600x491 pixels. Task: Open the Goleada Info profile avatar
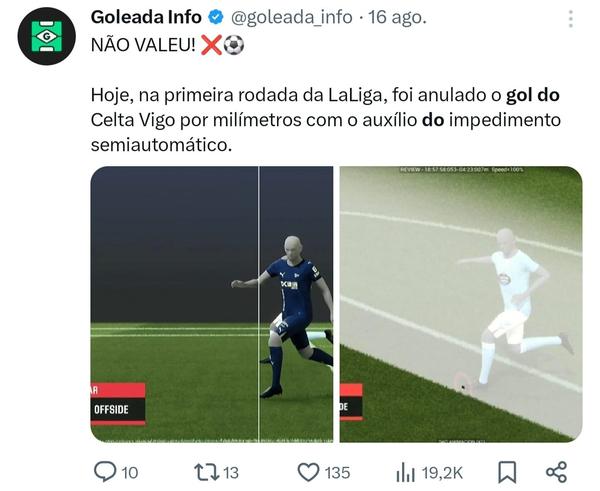click(46, 36)
